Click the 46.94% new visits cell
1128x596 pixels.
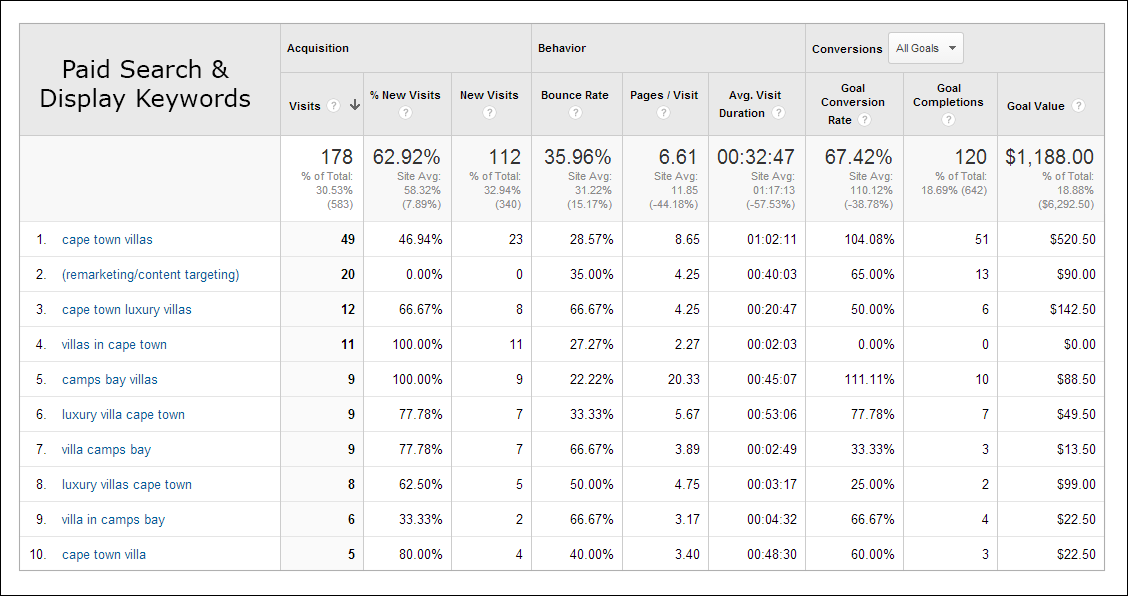point(420,240)
